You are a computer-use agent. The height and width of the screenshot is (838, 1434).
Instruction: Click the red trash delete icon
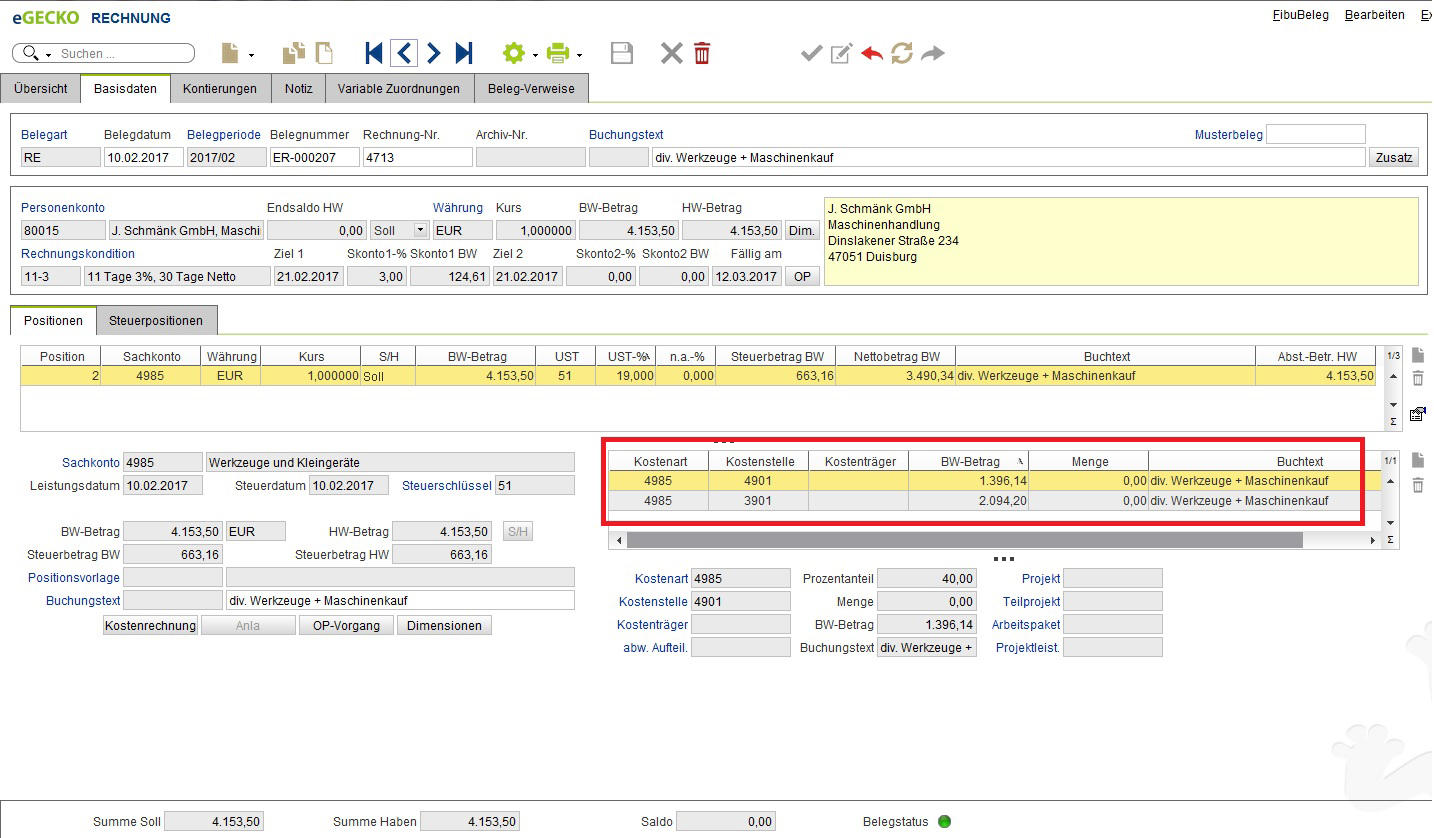click(x=702, y=53)
